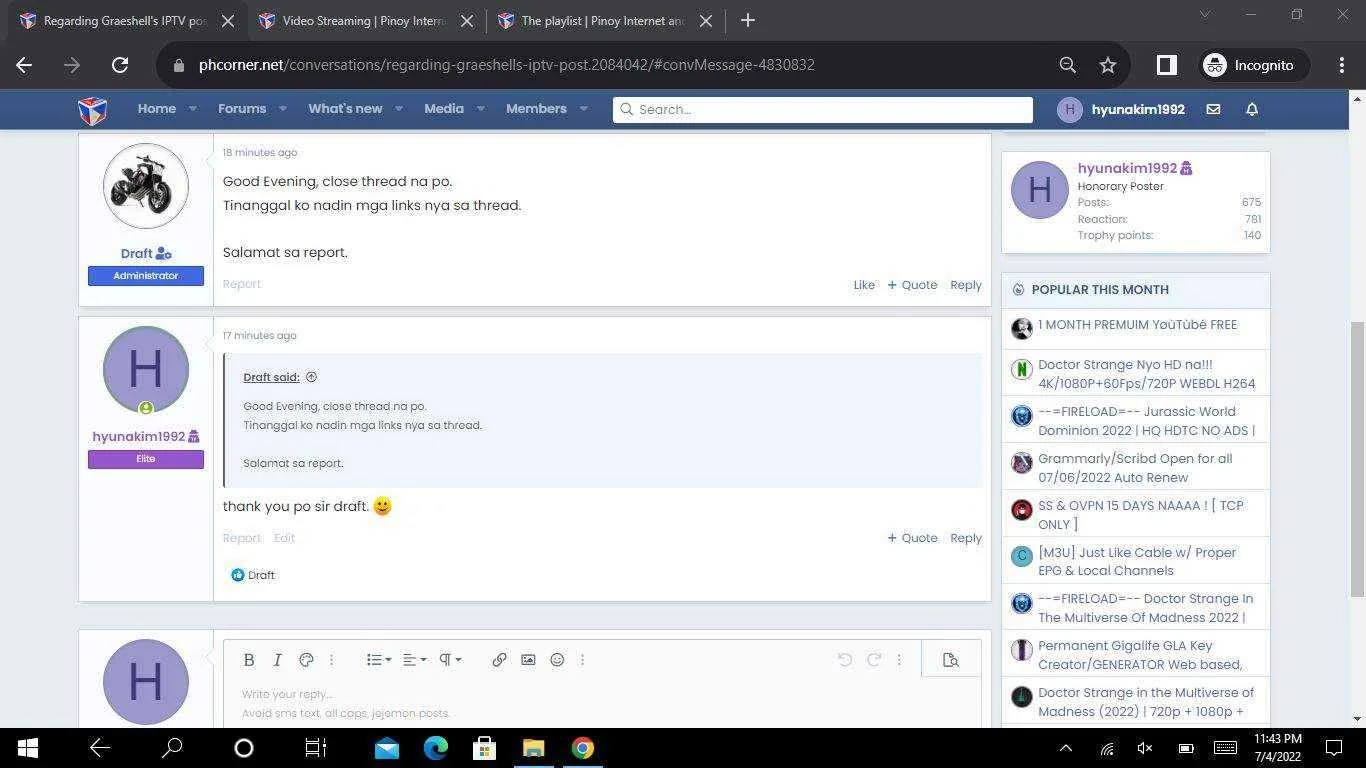Bookmark this page with star icon
Viewport: 1366px width, 768px height.
(1107, 65)
